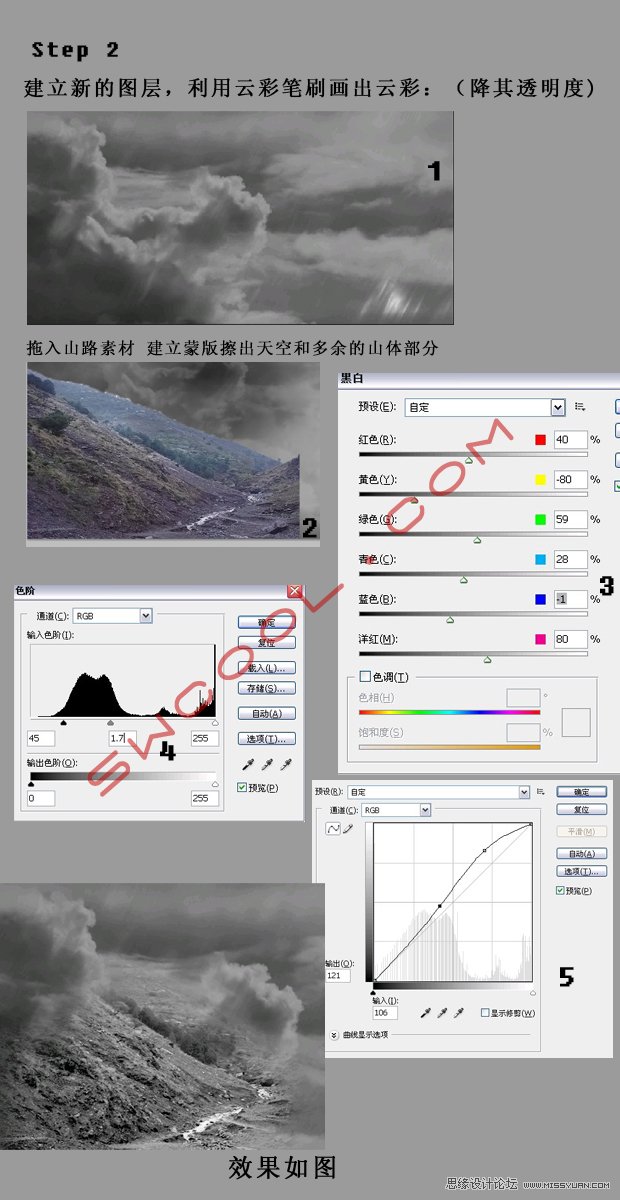Screen dimensions: 620x1200
Task: Click the 红色 reds slider handle
Action: click(468, 459)
